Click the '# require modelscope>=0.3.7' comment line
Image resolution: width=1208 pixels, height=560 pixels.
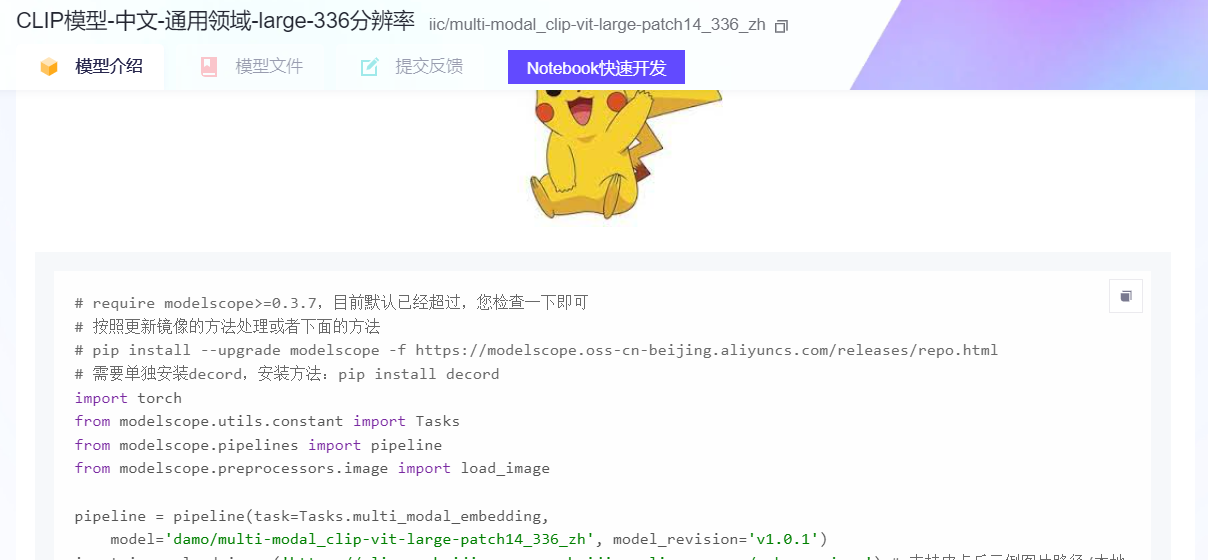[x=331, y=302]
